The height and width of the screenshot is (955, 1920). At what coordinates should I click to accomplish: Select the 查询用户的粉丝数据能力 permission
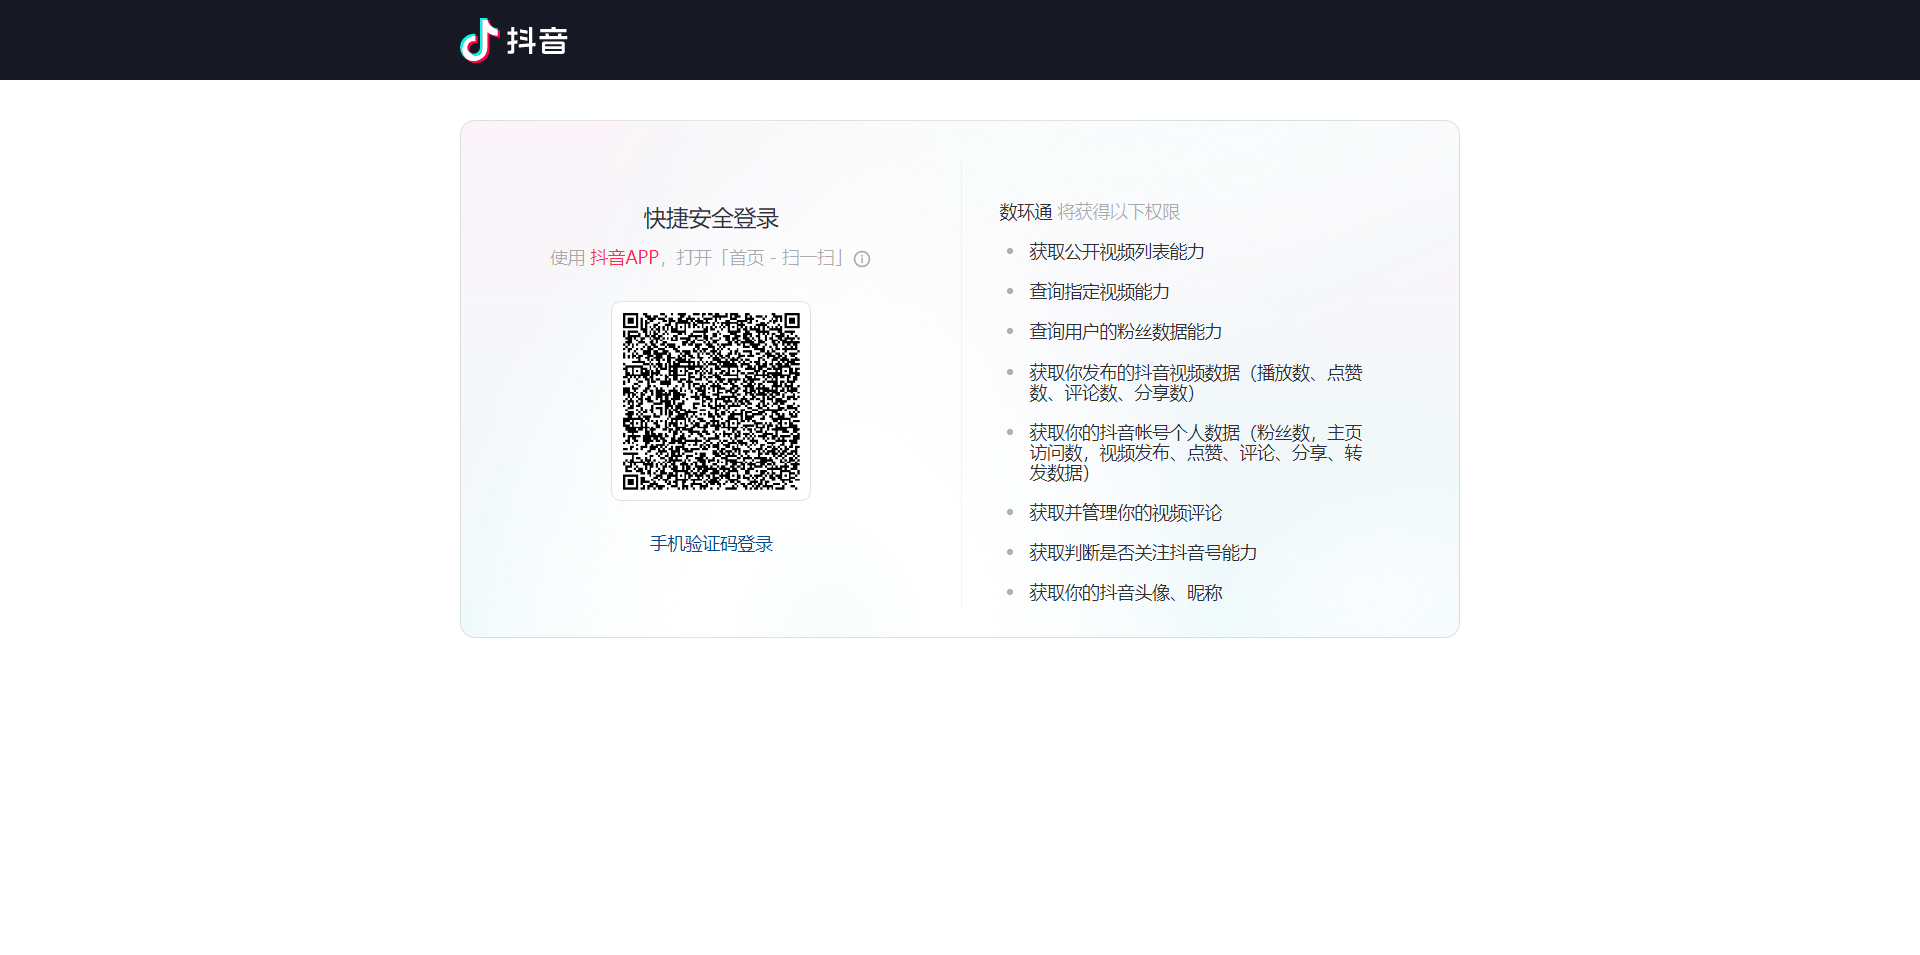[1125, 332]
